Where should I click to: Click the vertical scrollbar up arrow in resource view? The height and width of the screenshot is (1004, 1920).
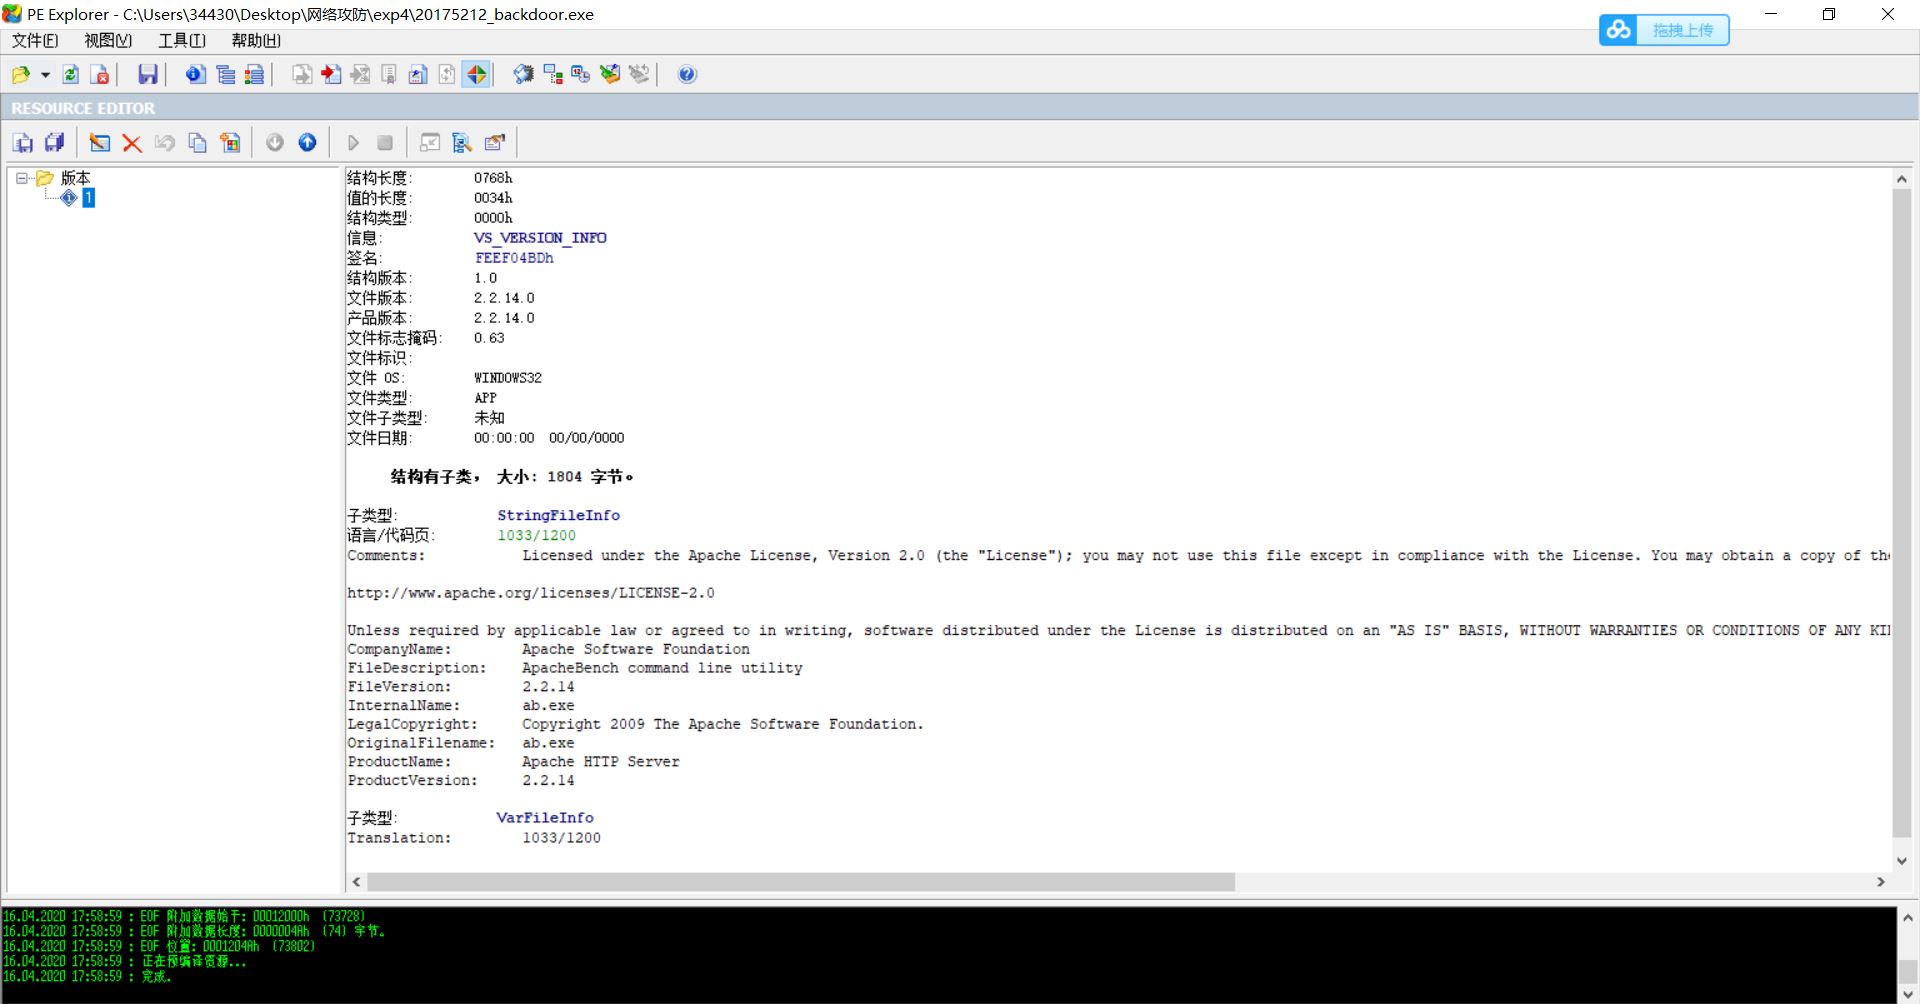point(1901,179)
